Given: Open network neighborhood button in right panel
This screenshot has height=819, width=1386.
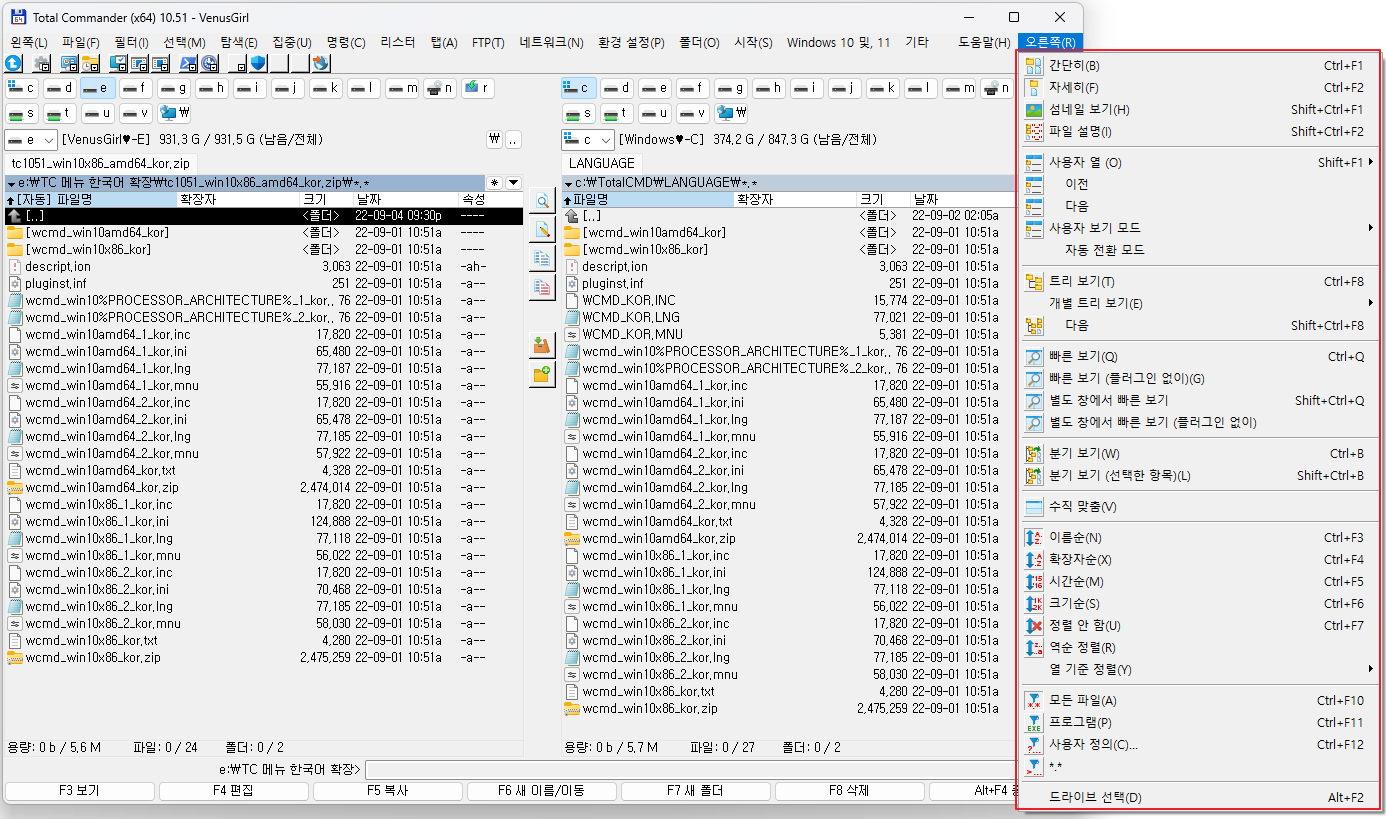Looking at the screenshot, I should click(x=731, y=113).
